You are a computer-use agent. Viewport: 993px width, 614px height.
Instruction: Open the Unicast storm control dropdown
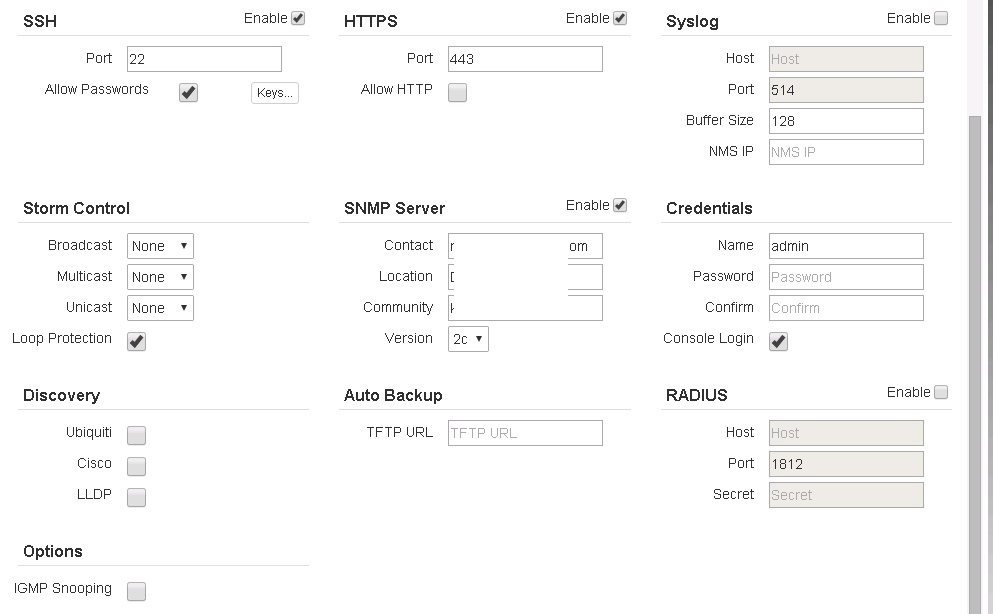pos(160,308)
